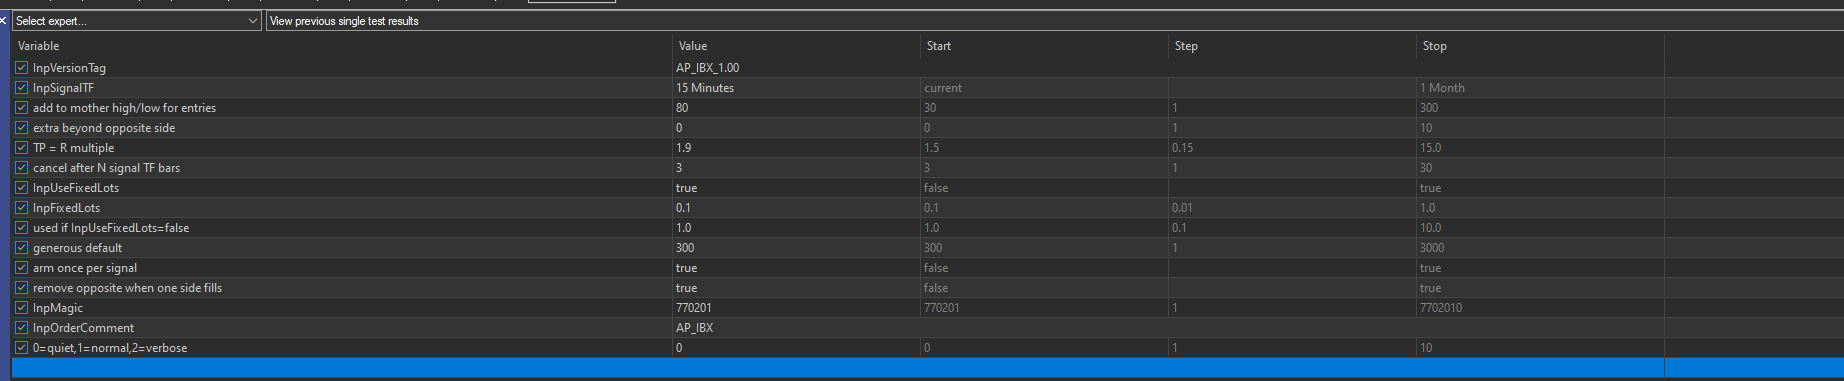Select the used if InpUseFixedLots=false Step cell 0.1
The height and width of the screenshot is (381, 1844).
click(1293, 228)
